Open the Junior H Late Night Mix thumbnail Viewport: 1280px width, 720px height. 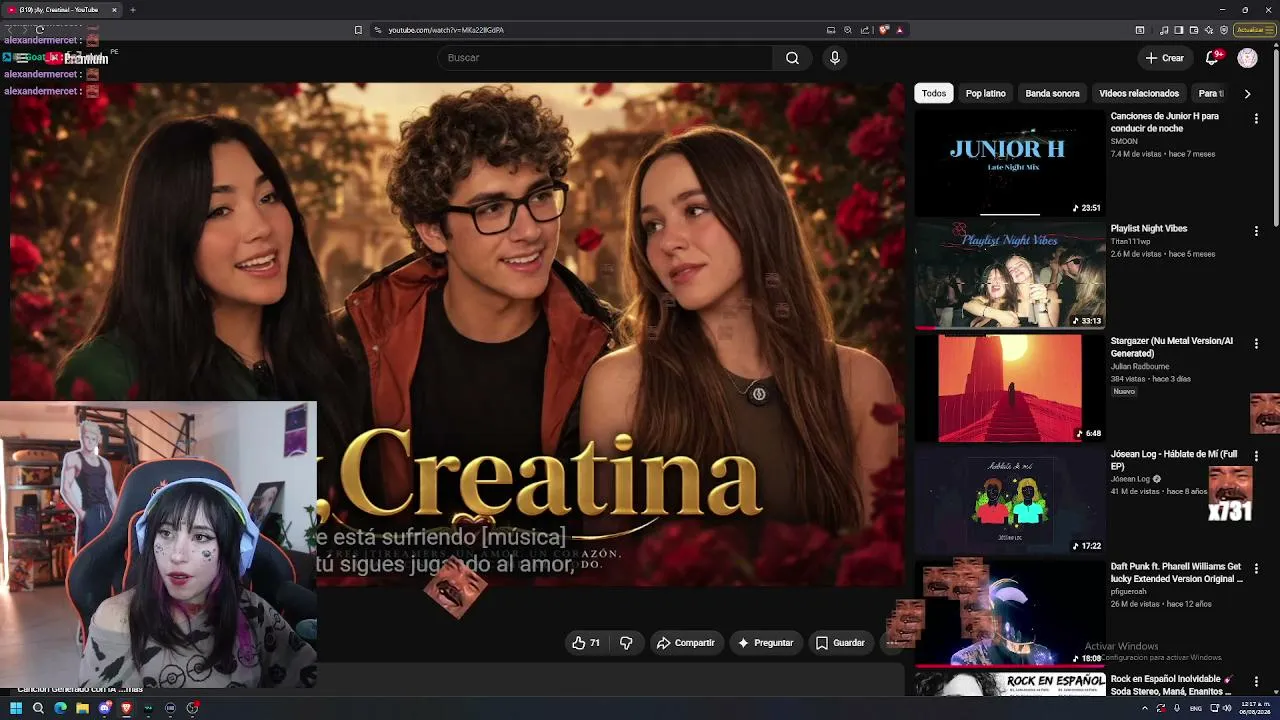coord(1010,162)
